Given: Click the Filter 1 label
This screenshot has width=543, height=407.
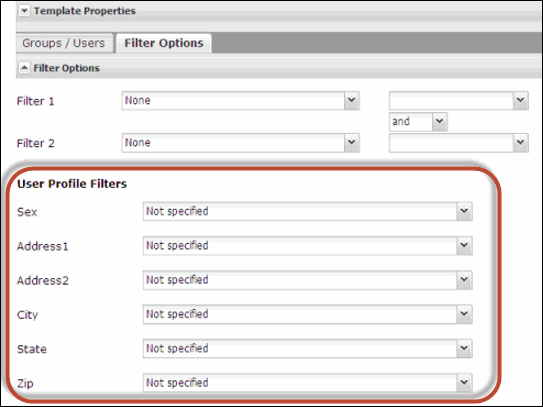Looking at the screenshot, I should pyautogui.click(x=36, y=101).
